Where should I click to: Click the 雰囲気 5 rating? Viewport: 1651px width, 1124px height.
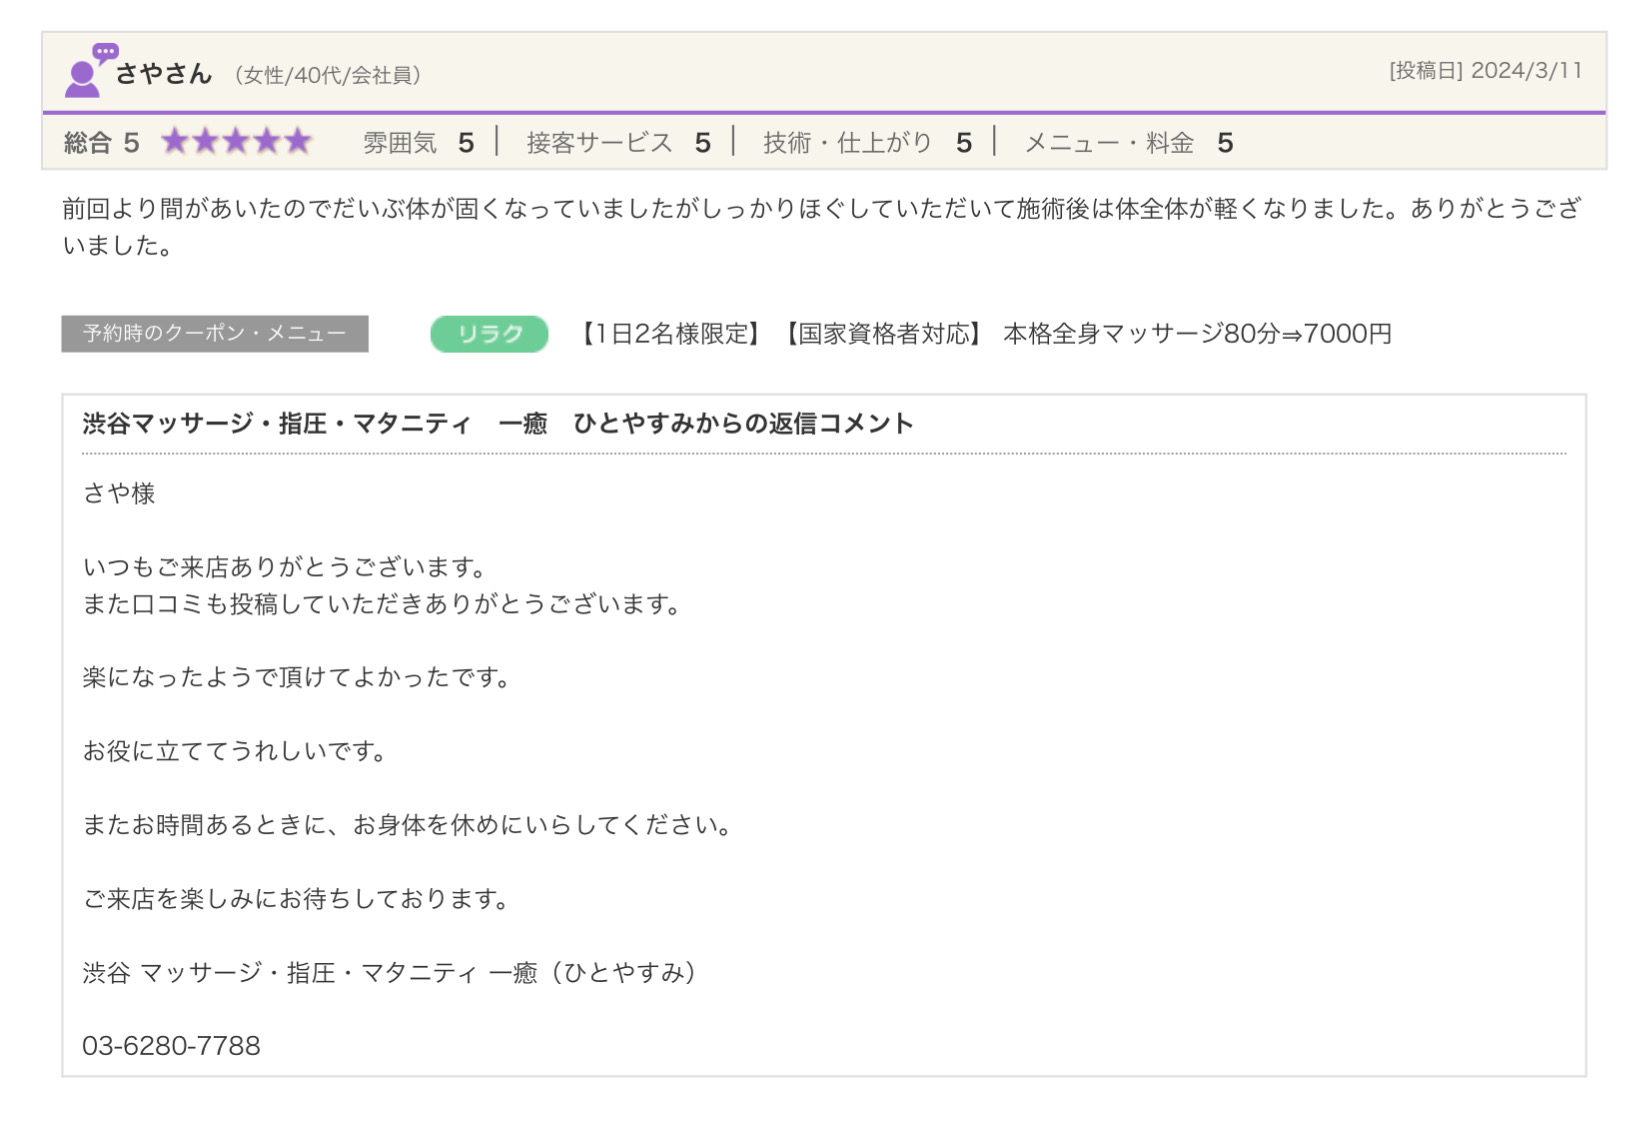coord(418,143)
